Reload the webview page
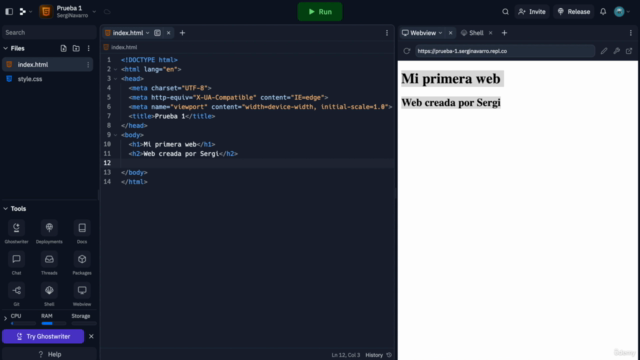 [x=407, y=51]
